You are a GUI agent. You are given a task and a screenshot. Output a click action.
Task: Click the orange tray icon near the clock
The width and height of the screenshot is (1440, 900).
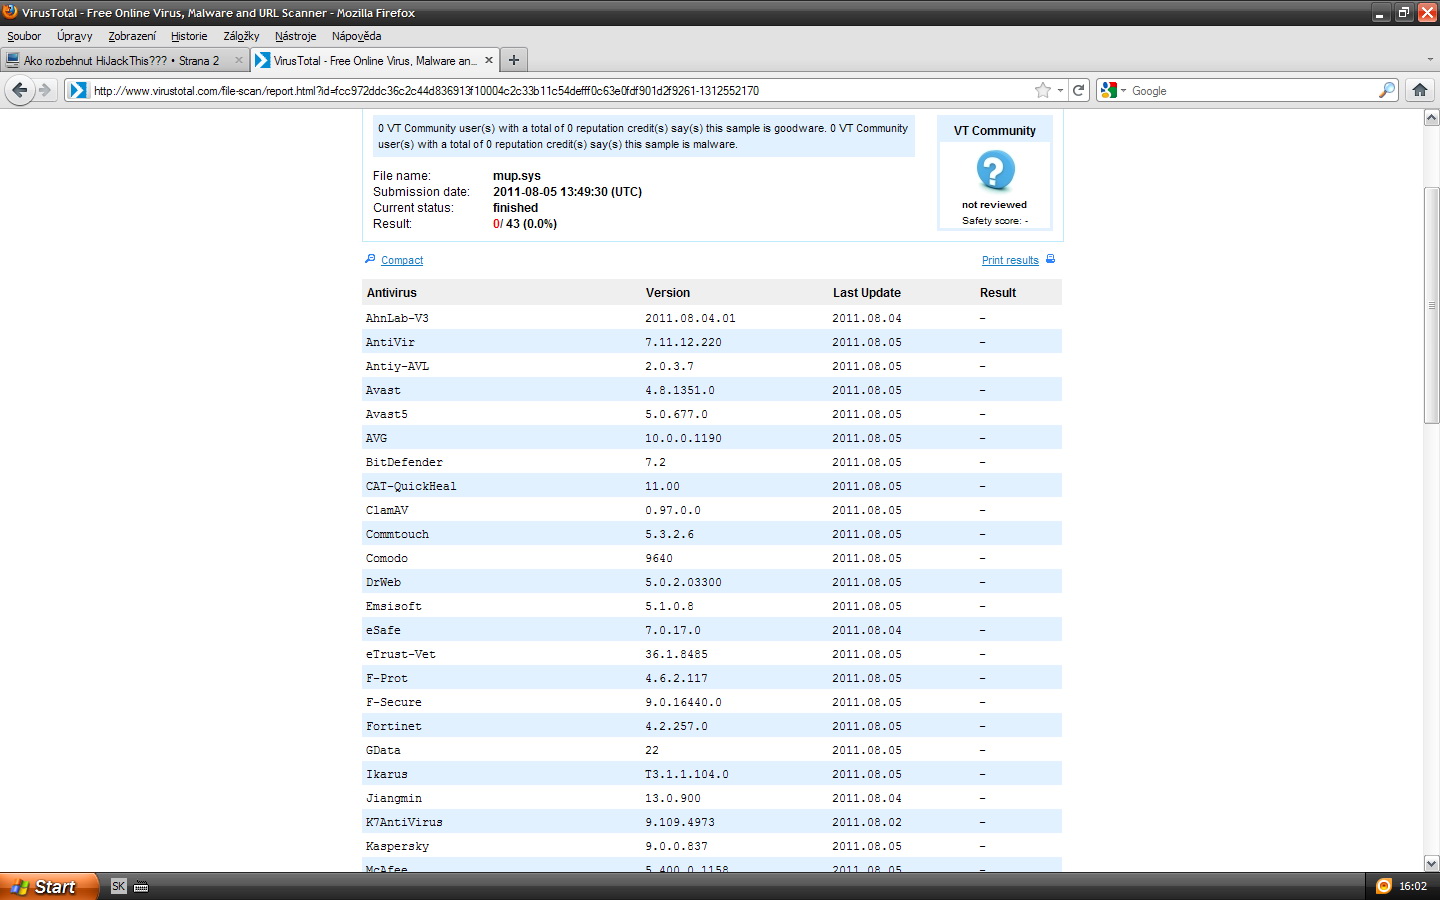(1384, 886)
